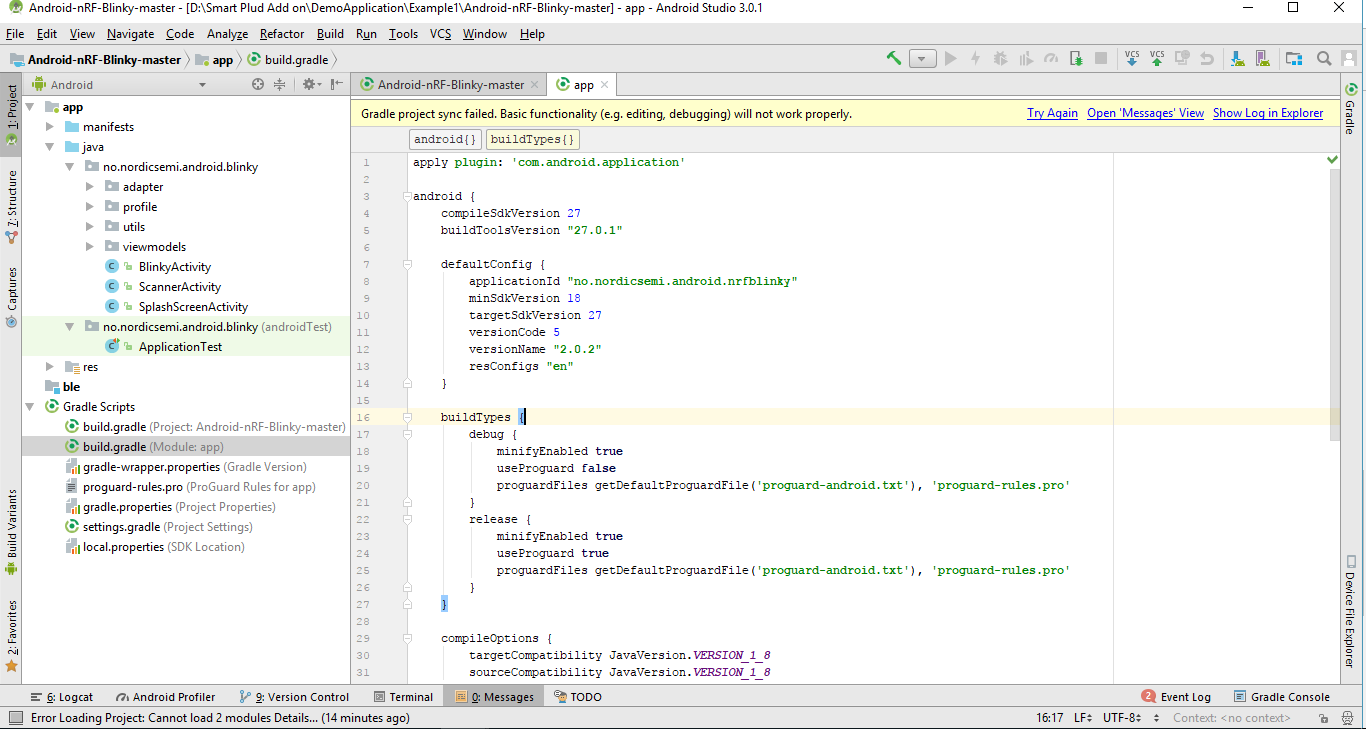This screenshot has width=1366, height=729.
Task: Select the Android Profiler tool button
Action: click(165, 697)
